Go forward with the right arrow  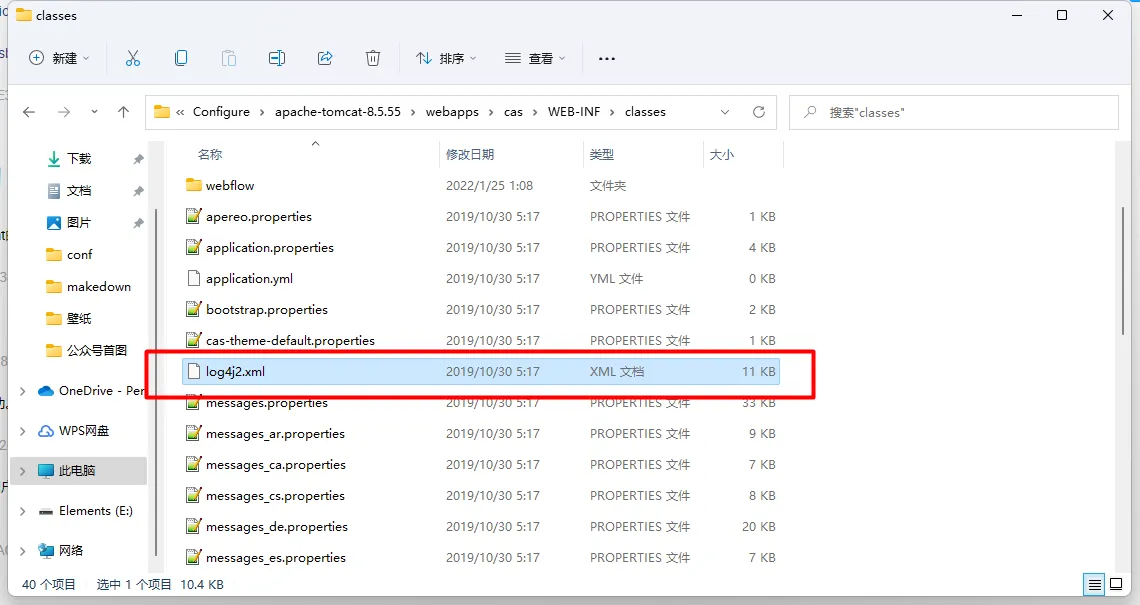(64, 112)
